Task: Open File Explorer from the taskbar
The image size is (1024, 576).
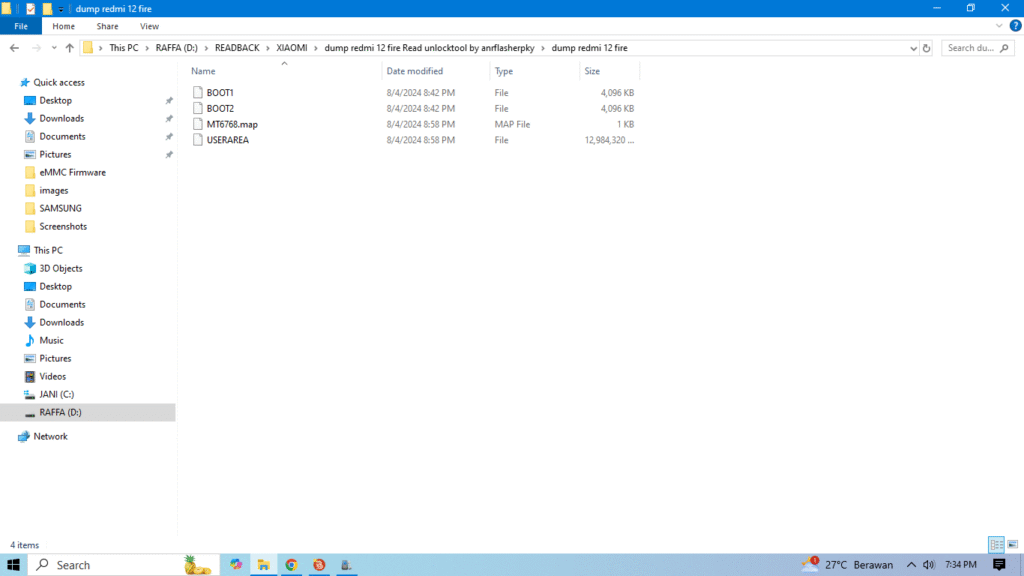Action: click(264, 565)
